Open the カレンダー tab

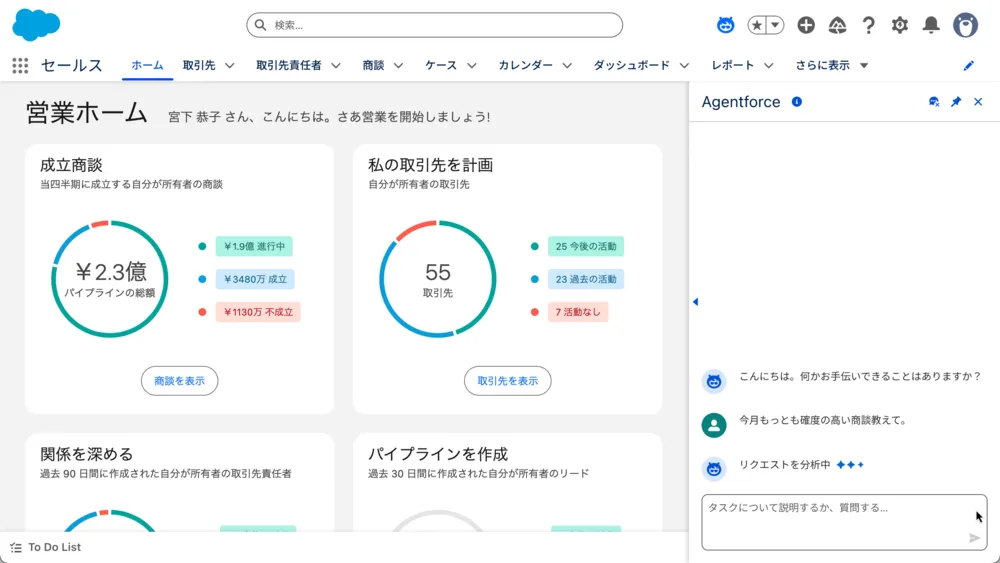tap(526, 65)
